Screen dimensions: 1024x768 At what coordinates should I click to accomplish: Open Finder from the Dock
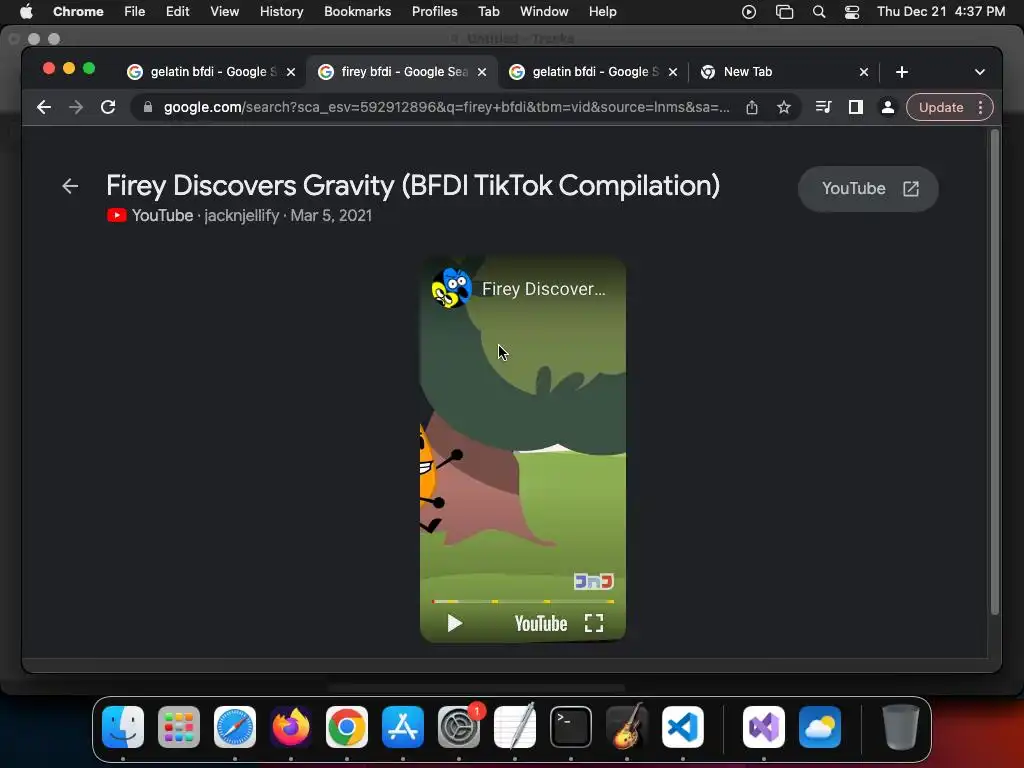[123, 727]
